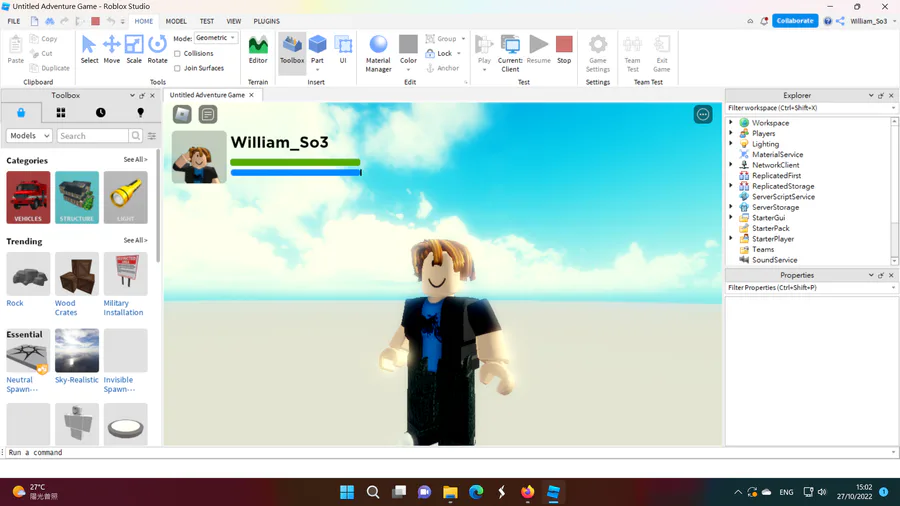The image size is (900, 506).
Task: Click See All next to Categories
Action: (135, 159)
